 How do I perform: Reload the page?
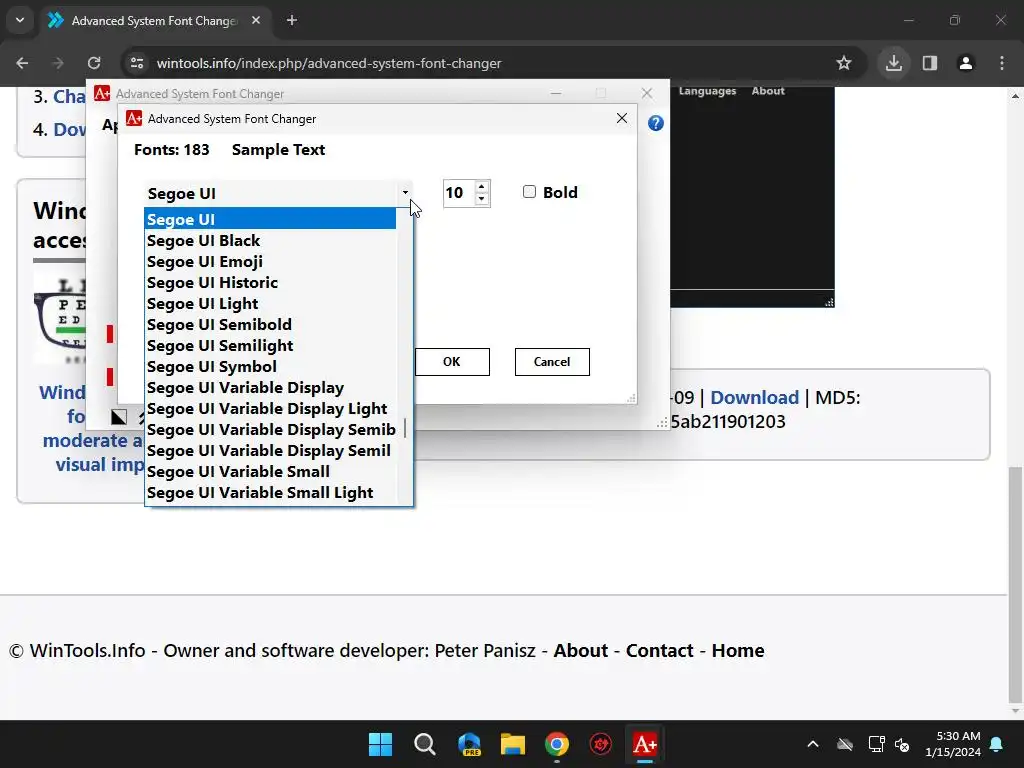pyautogui.click(x=94, y=63)
